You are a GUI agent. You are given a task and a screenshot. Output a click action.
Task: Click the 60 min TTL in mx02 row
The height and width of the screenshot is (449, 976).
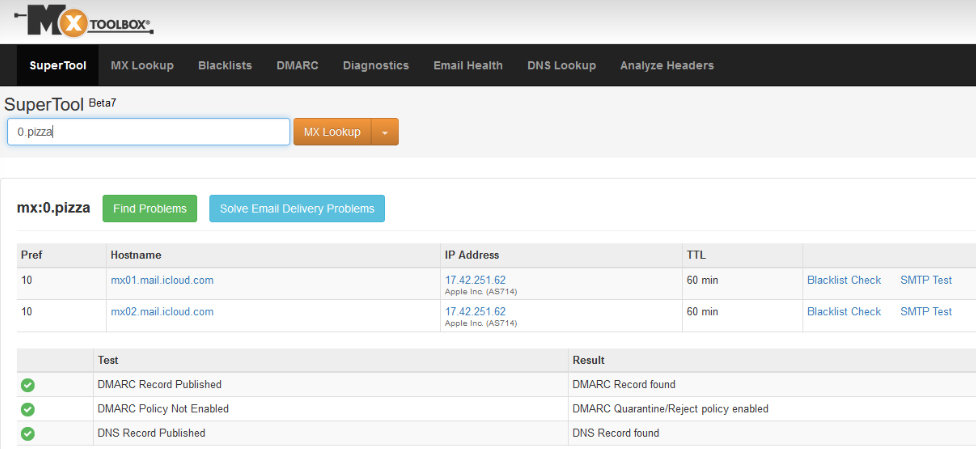pos(702,311)
